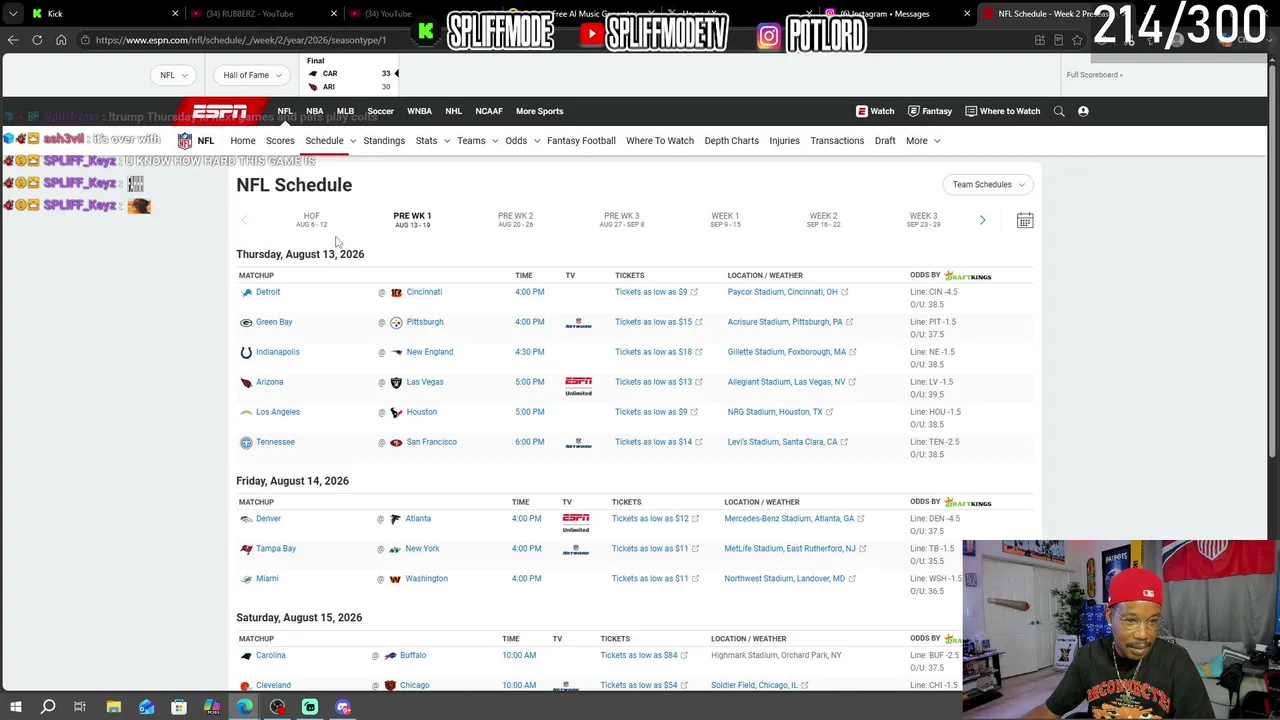Screen dimensions: 1280x720
Task: Close the Kick browser tab
Action: (175, 14)
